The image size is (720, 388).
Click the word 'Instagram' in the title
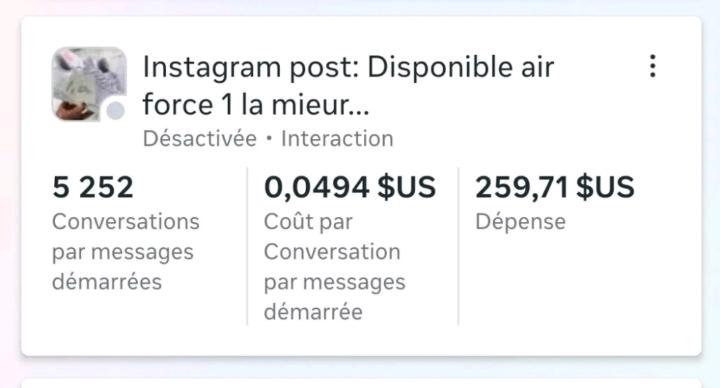(x=212, y=67)
